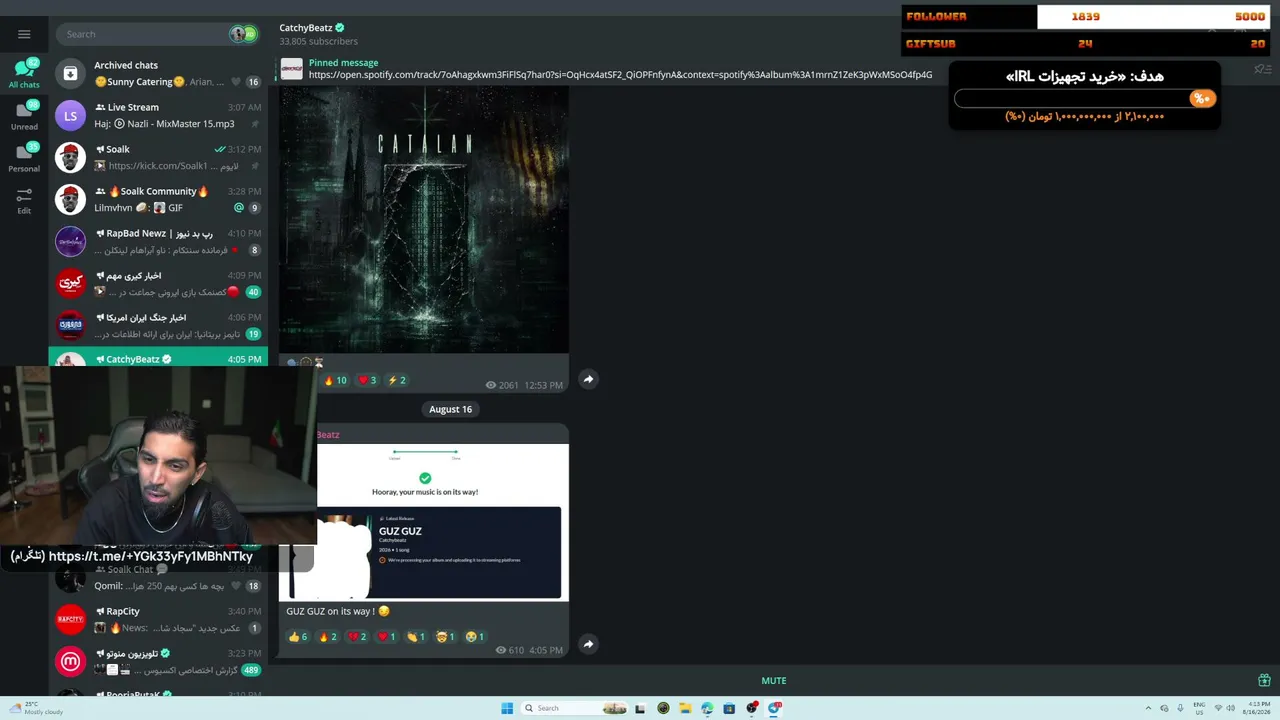Open the CatchyBeatz channel header info

tap(320, 34)
